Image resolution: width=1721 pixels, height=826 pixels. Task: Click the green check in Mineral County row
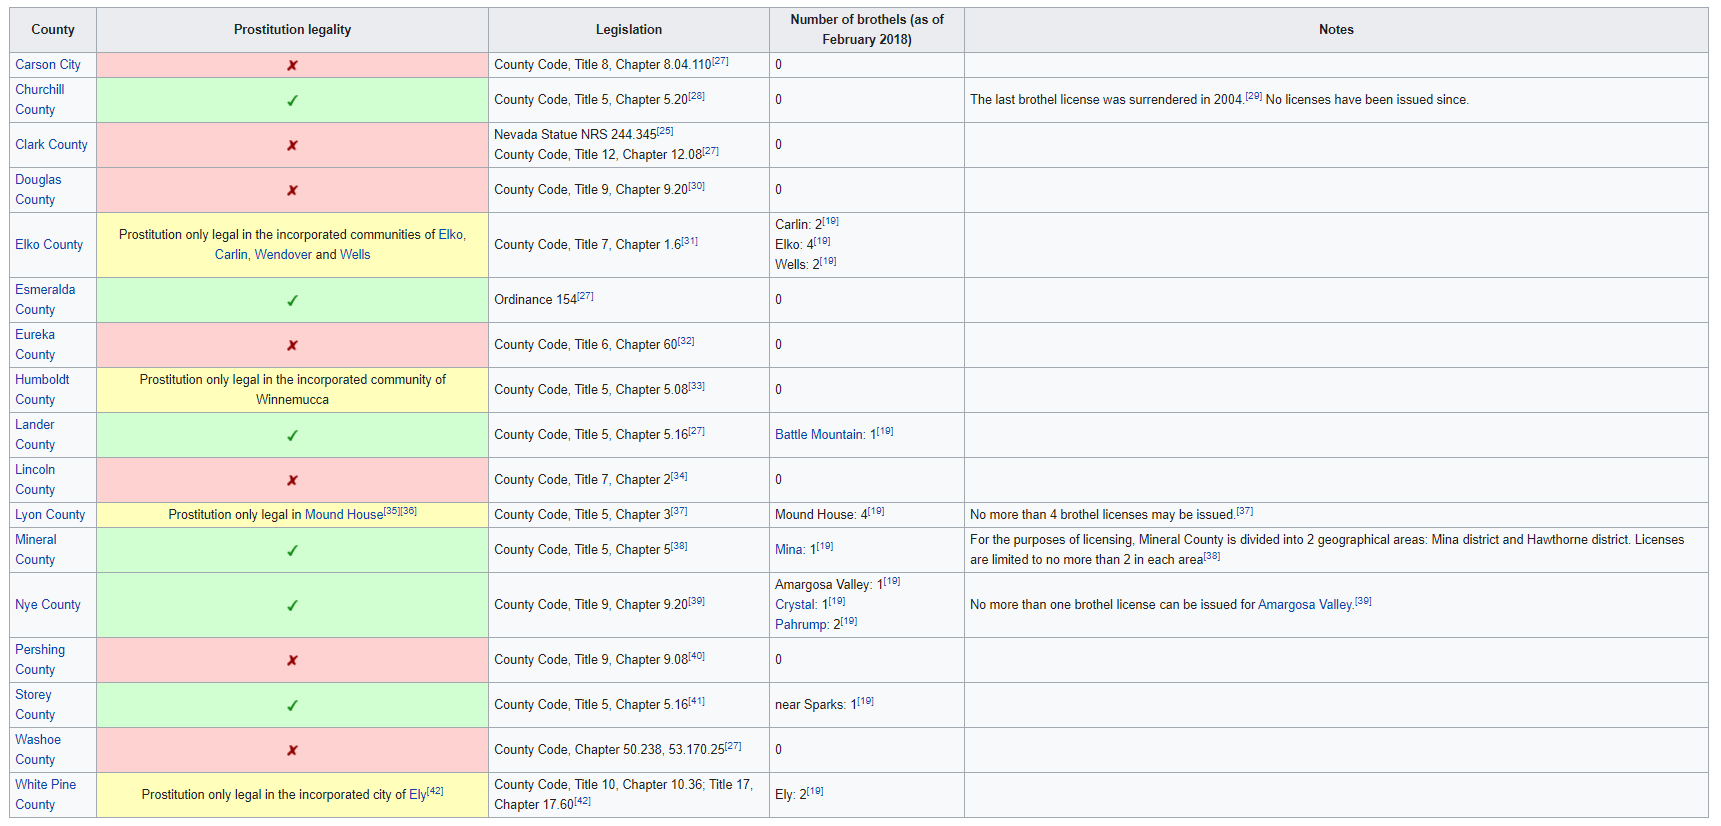pos(292,550)
